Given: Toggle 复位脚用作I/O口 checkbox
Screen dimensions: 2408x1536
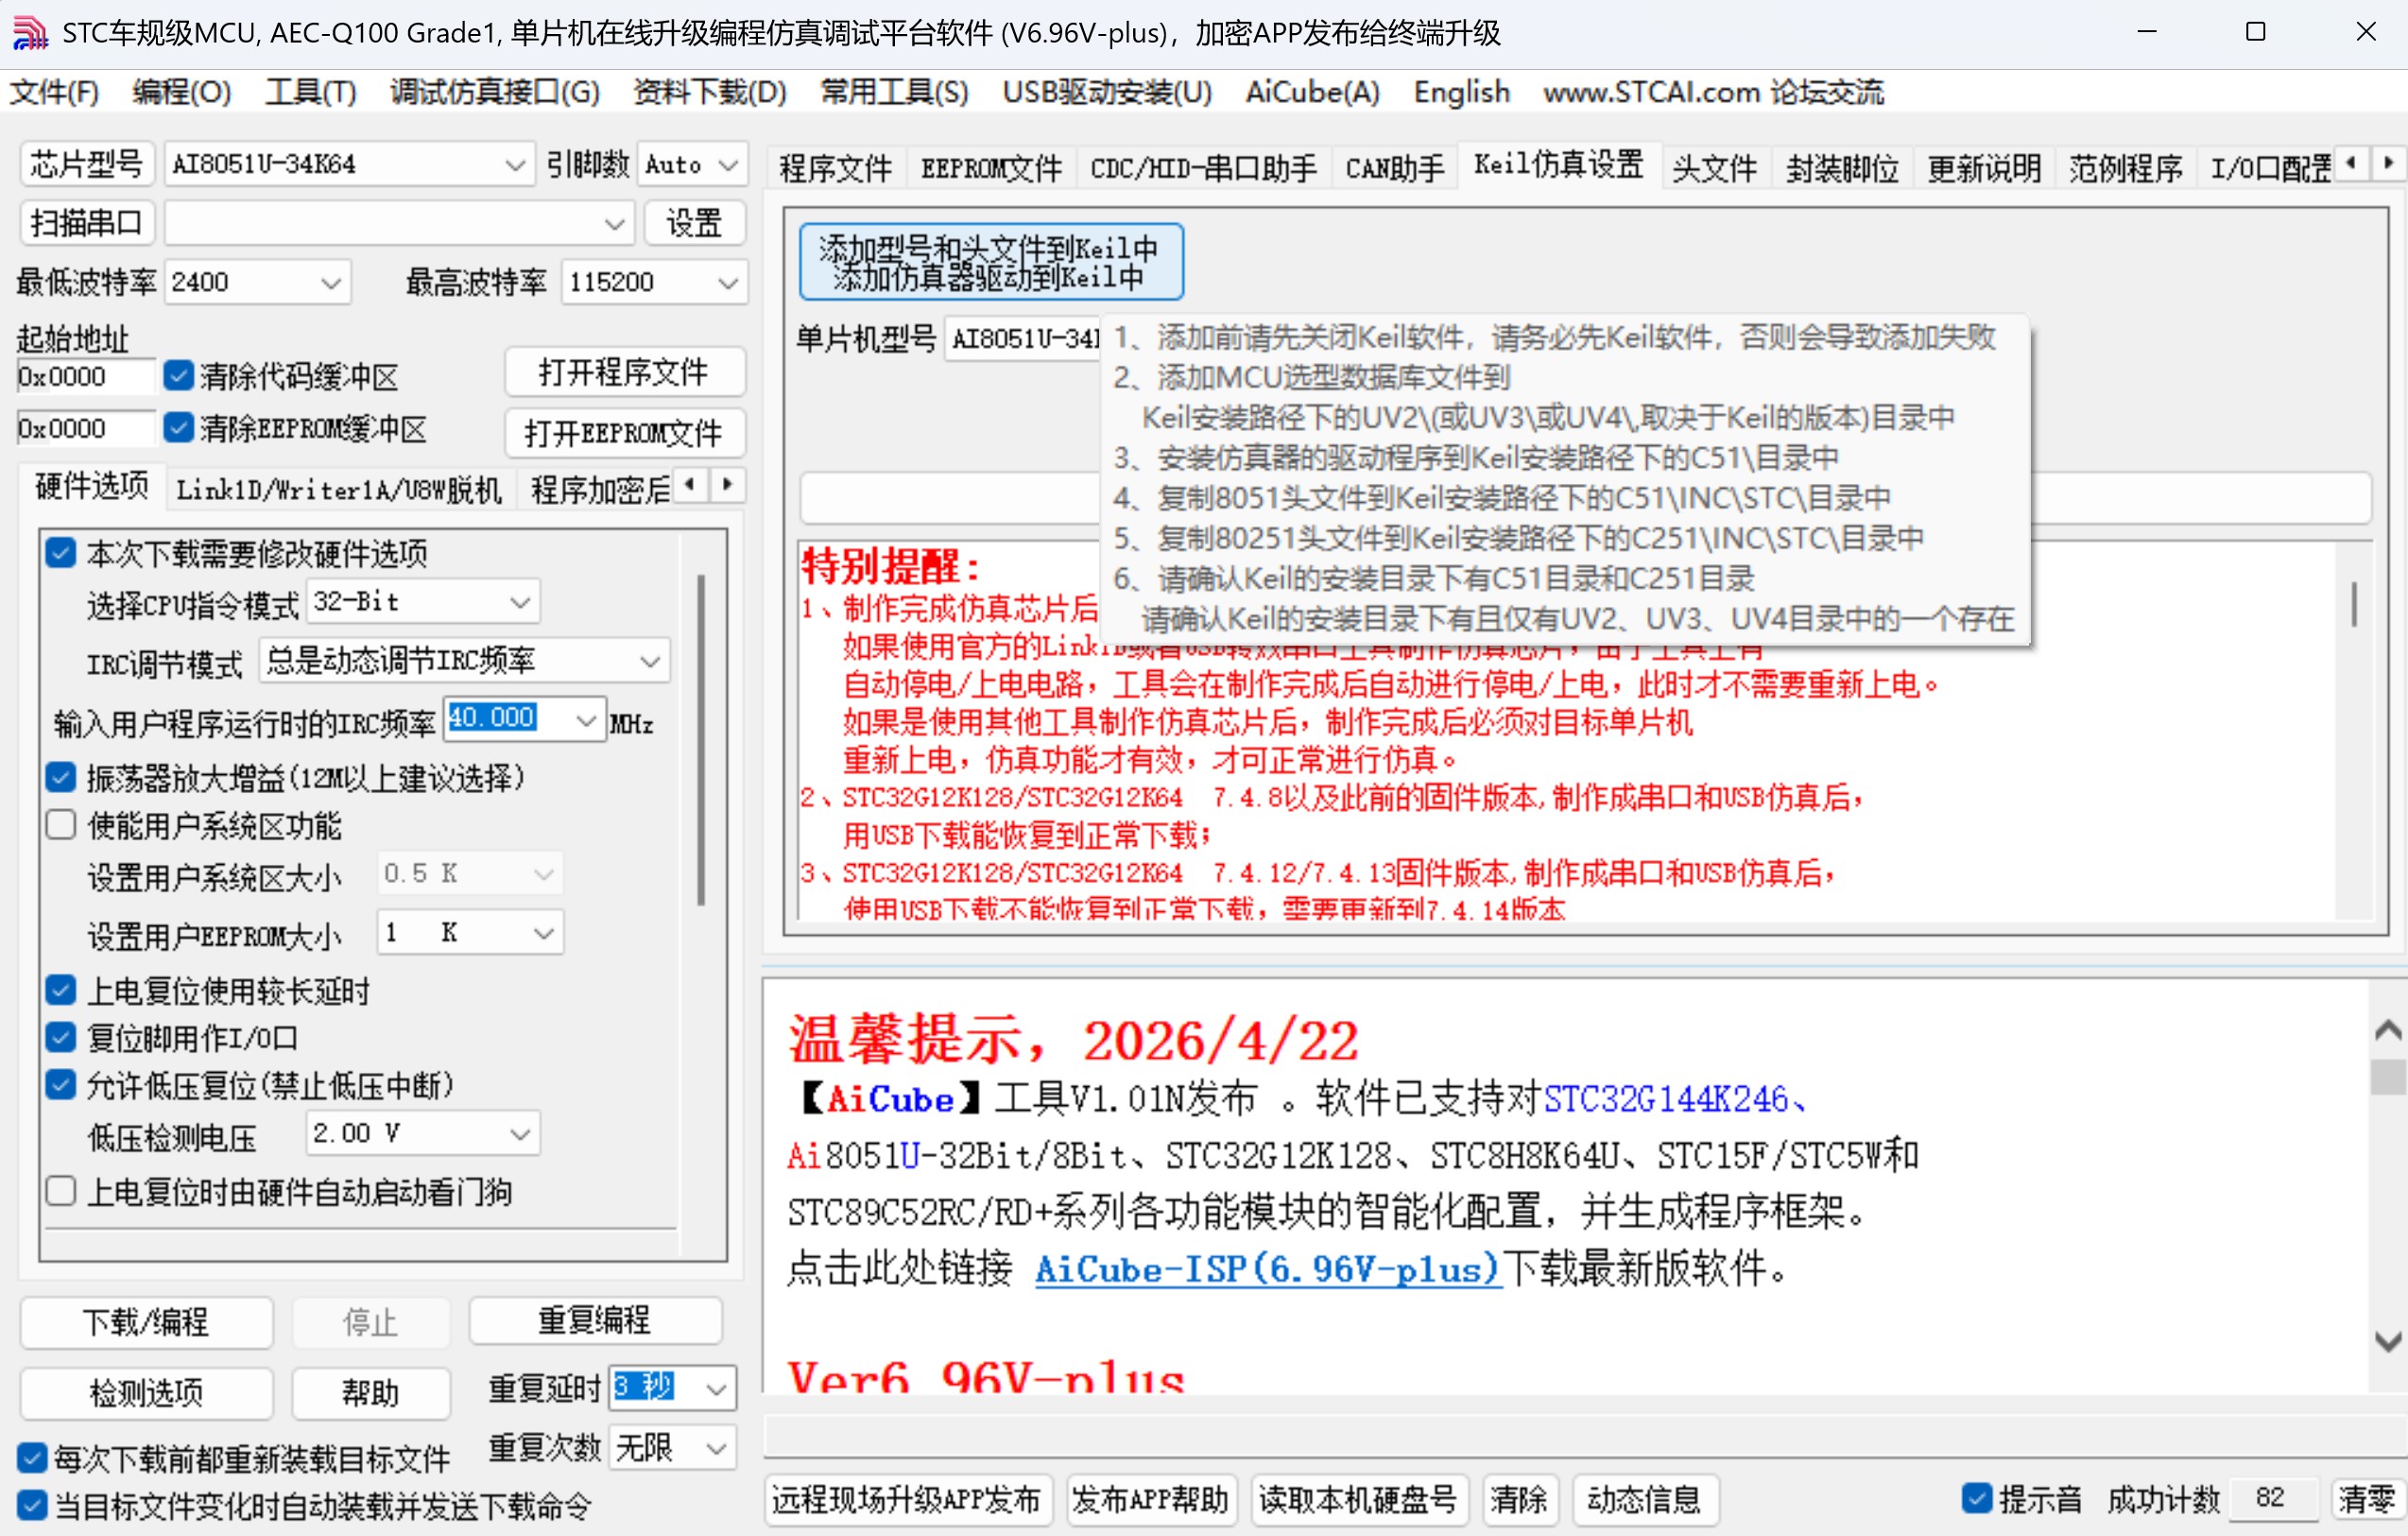Looking at the screenshot, I should pyautogui.click(x=61, y=1037).
